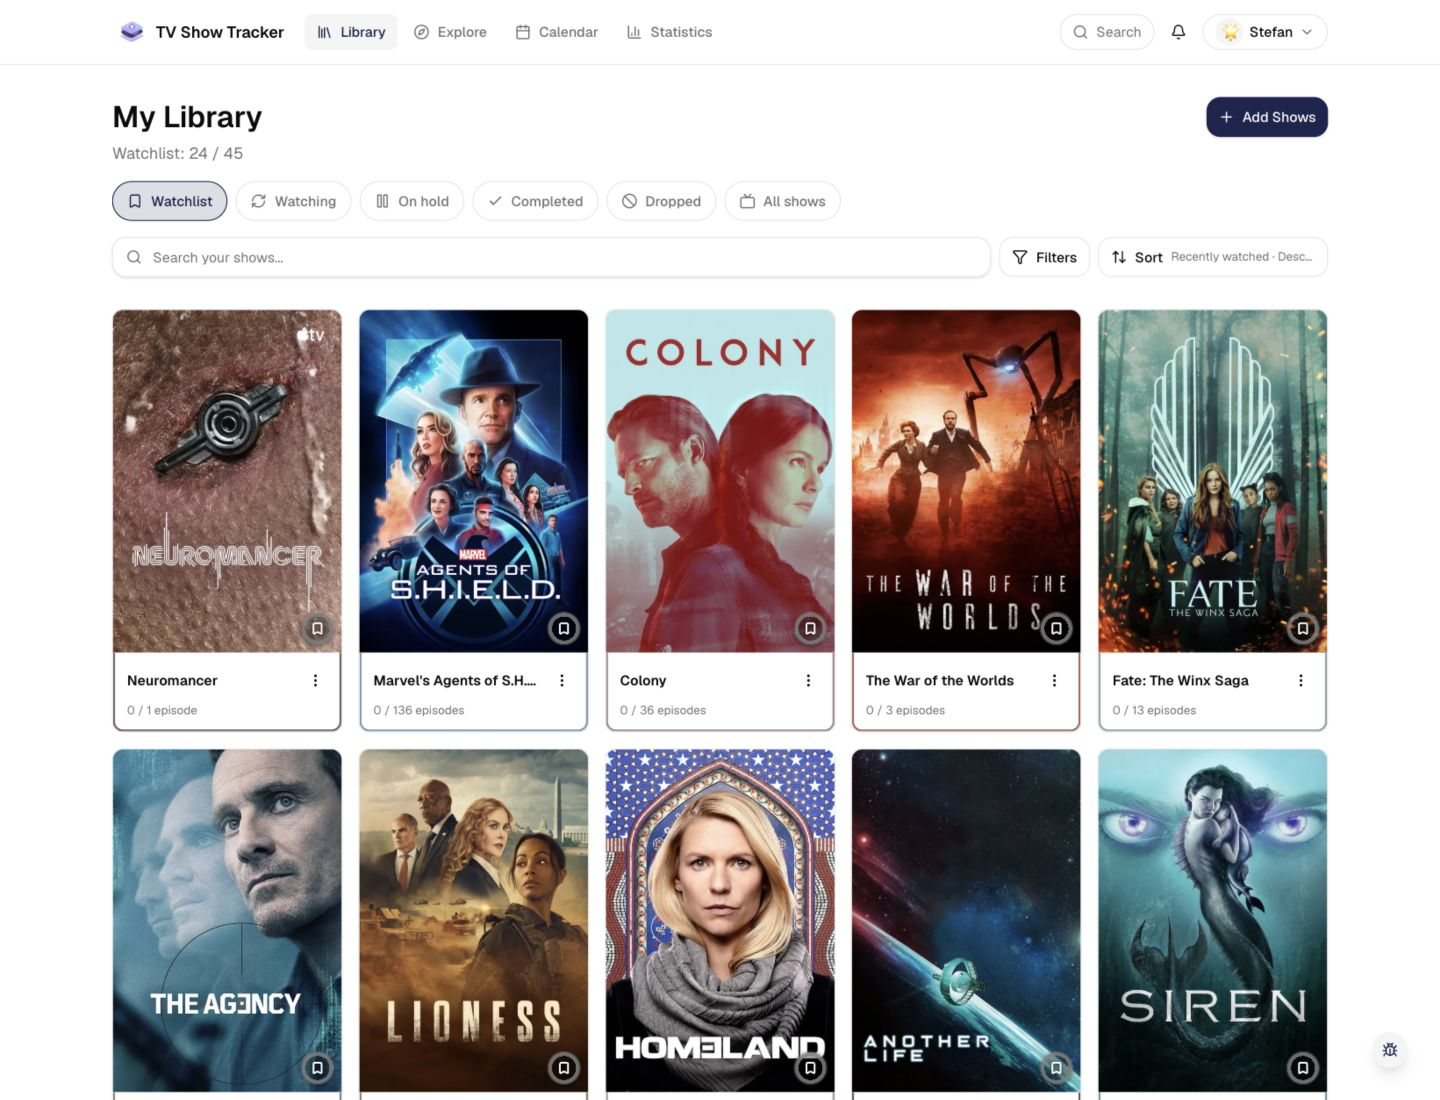Open the Calendar page
Viewport: 1440px width, 1100px height.
pyautogui.click(x=557, y=32)
